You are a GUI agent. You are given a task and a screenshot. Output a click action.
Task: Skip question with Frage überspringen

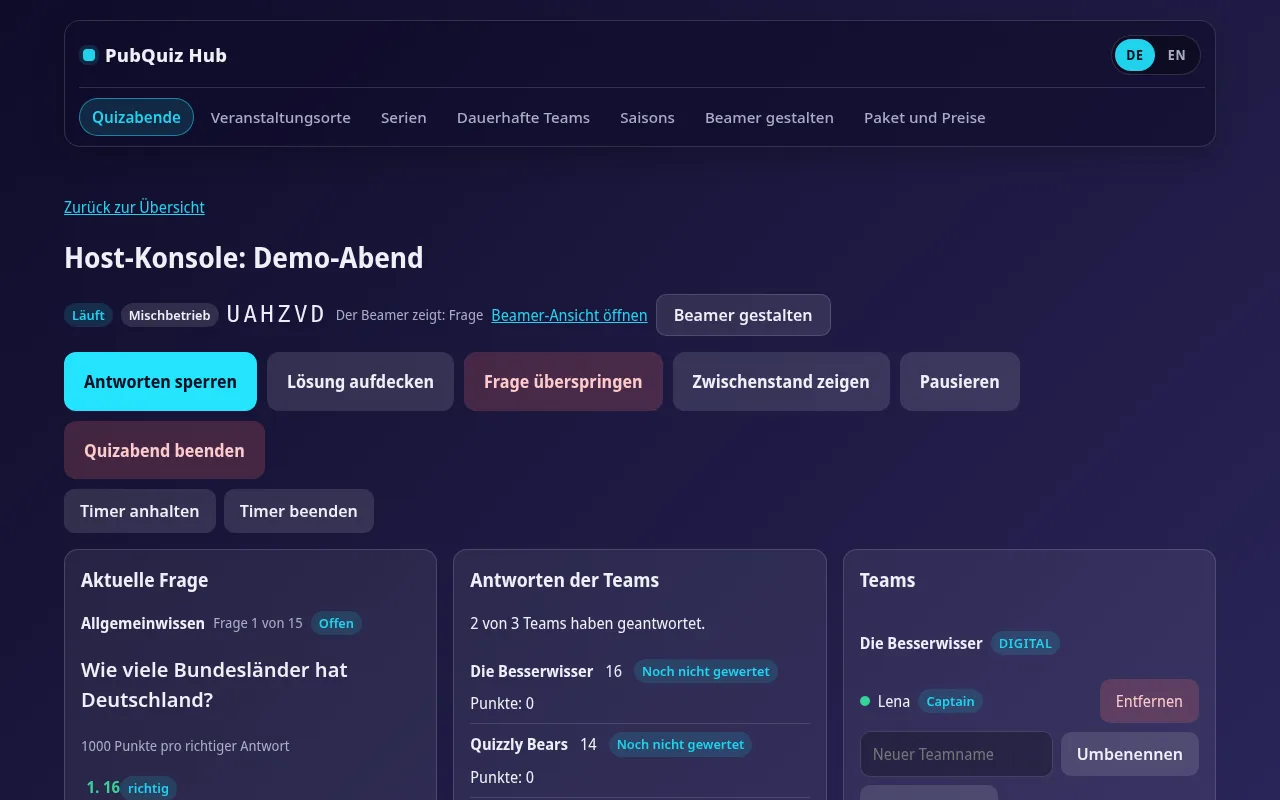pyautogui.click(x=563, y=381)
